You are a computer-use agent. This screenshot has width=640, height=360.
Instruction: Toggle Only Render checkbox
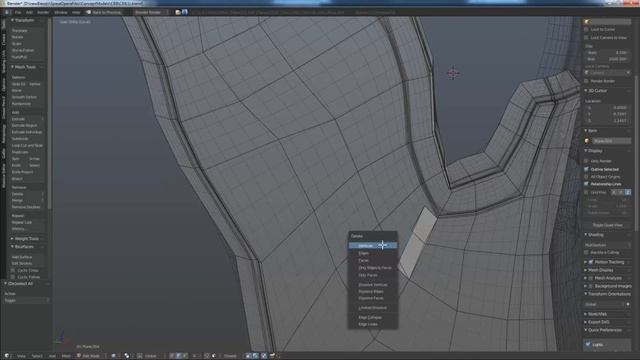click(x=587, y=161)
